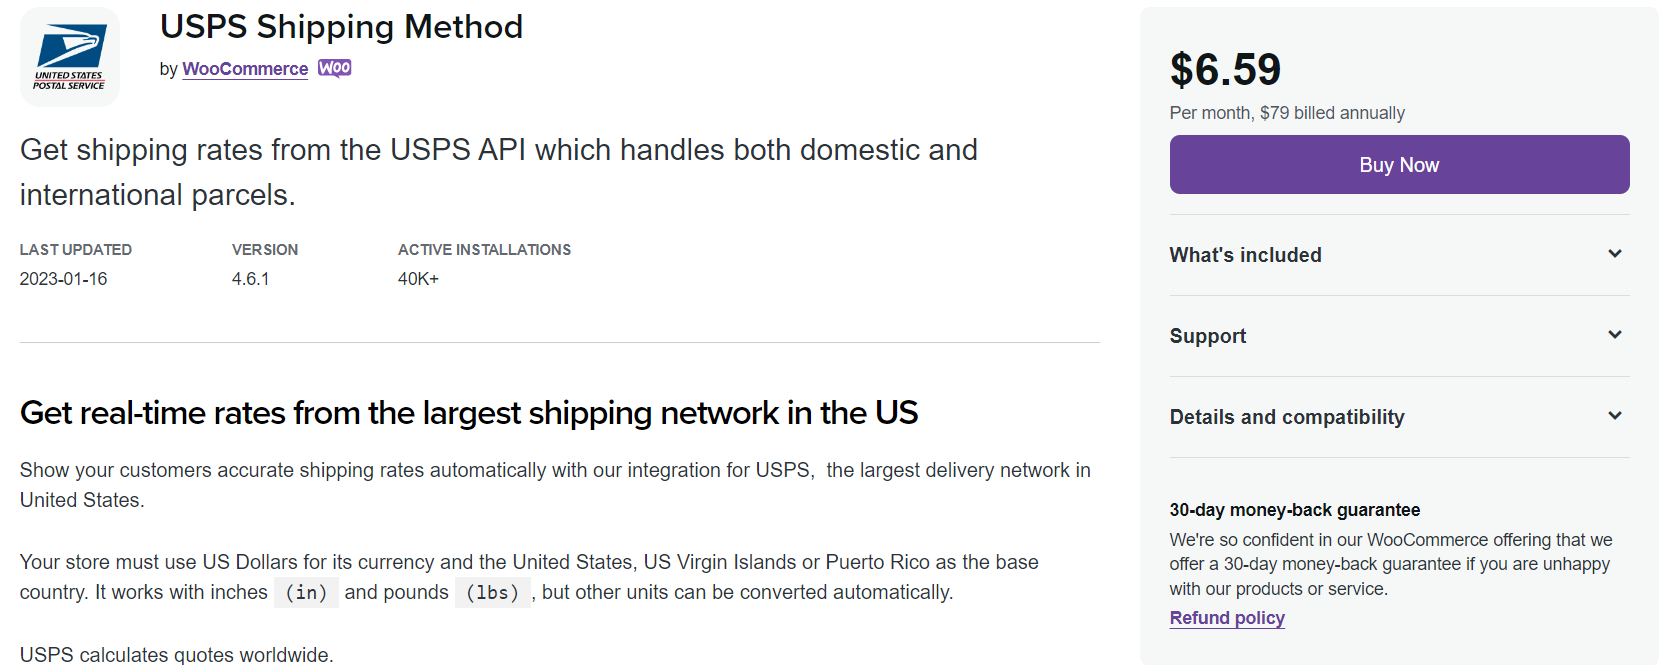1662x667 pixels.
Task: Click the Buy Now button
Action: (x=1399, y=164)
